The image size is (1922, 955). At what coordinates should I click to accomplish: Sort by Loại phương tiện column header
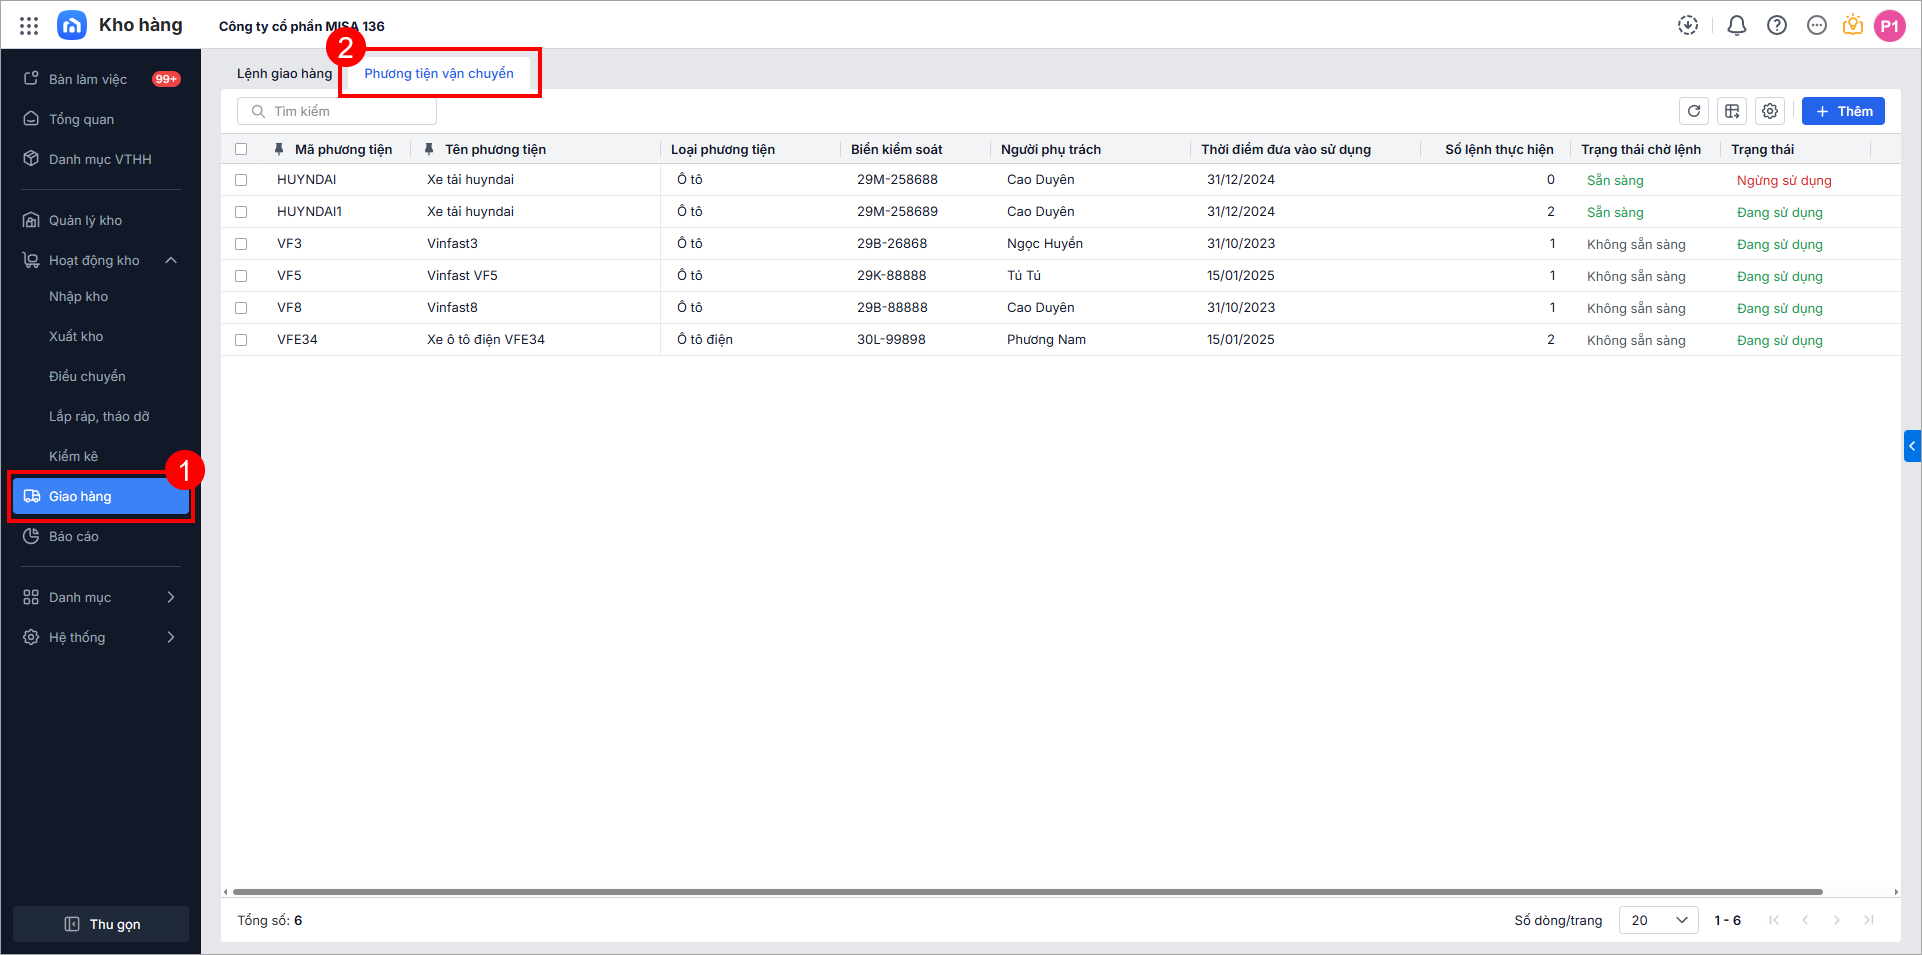pos(723,149)
